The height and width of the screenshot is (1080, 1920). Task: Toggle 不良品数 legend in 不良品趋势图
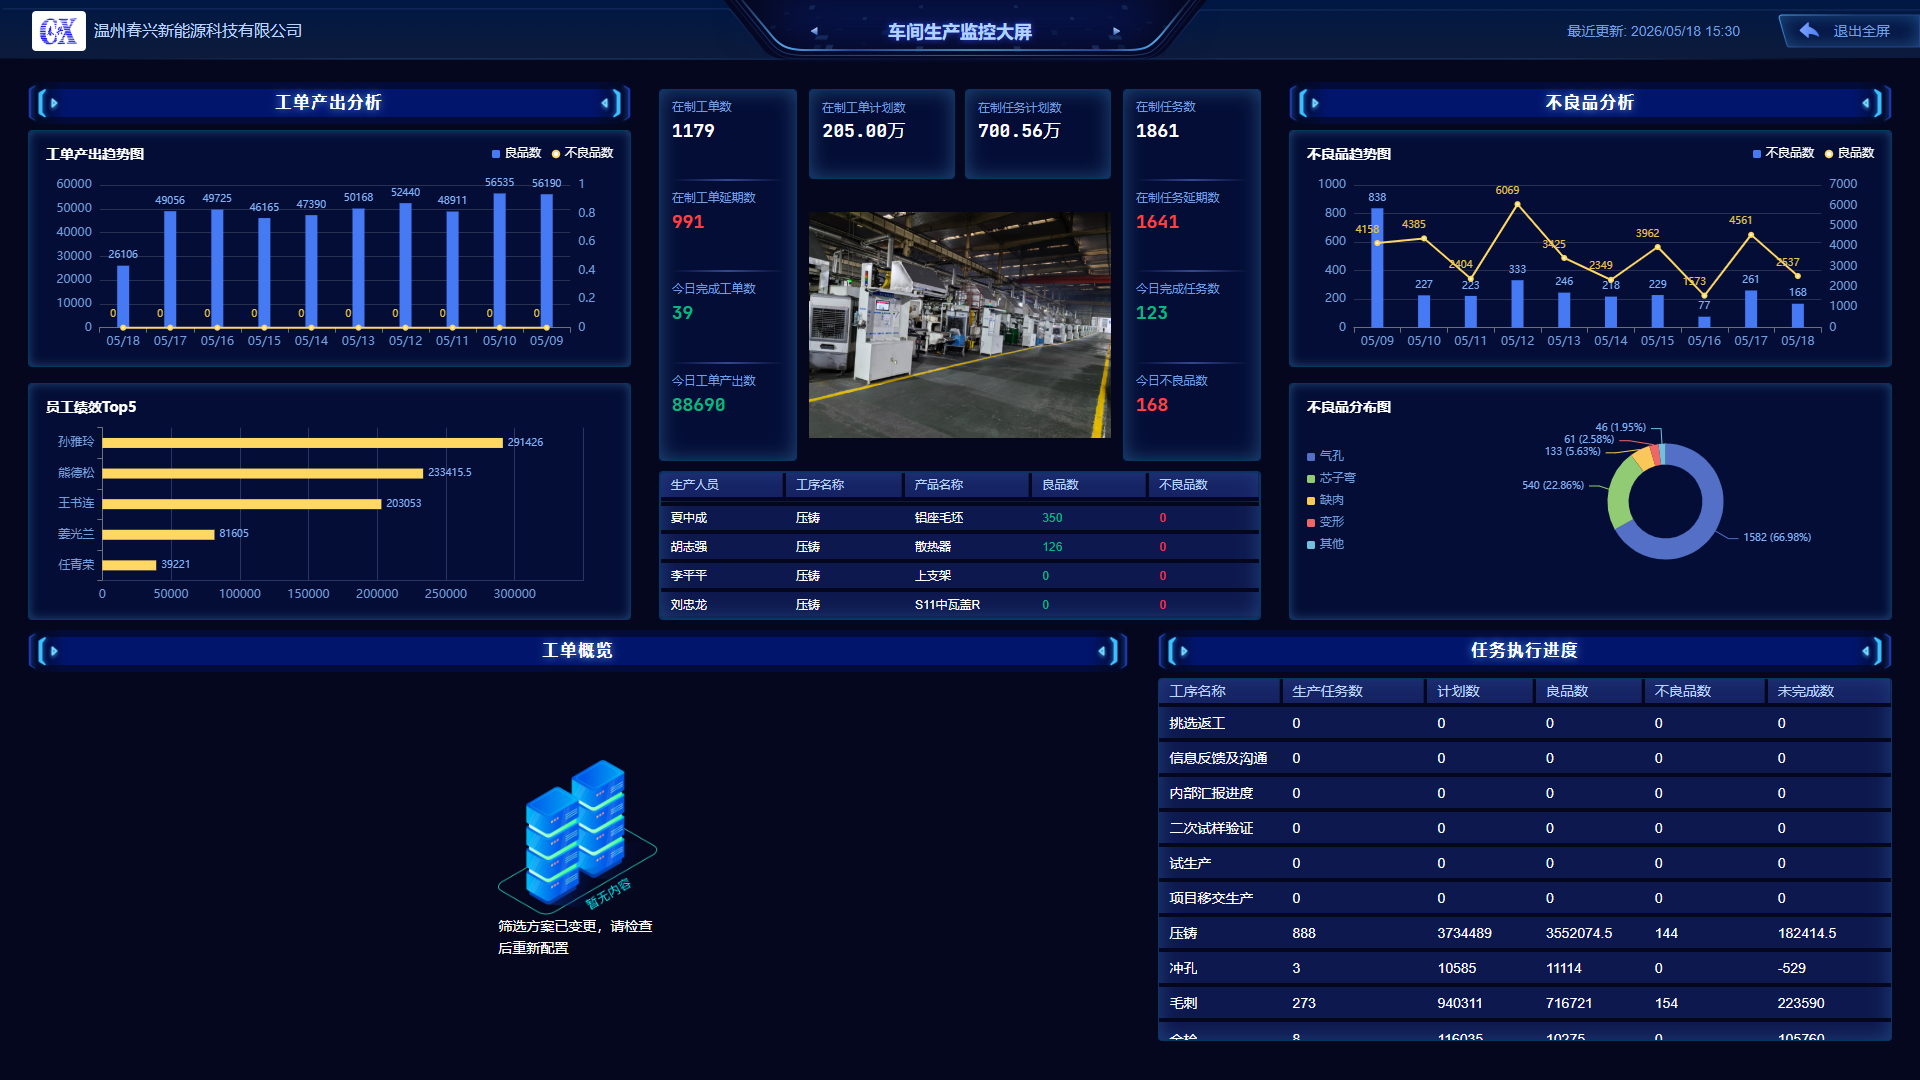pos(1783,153)
